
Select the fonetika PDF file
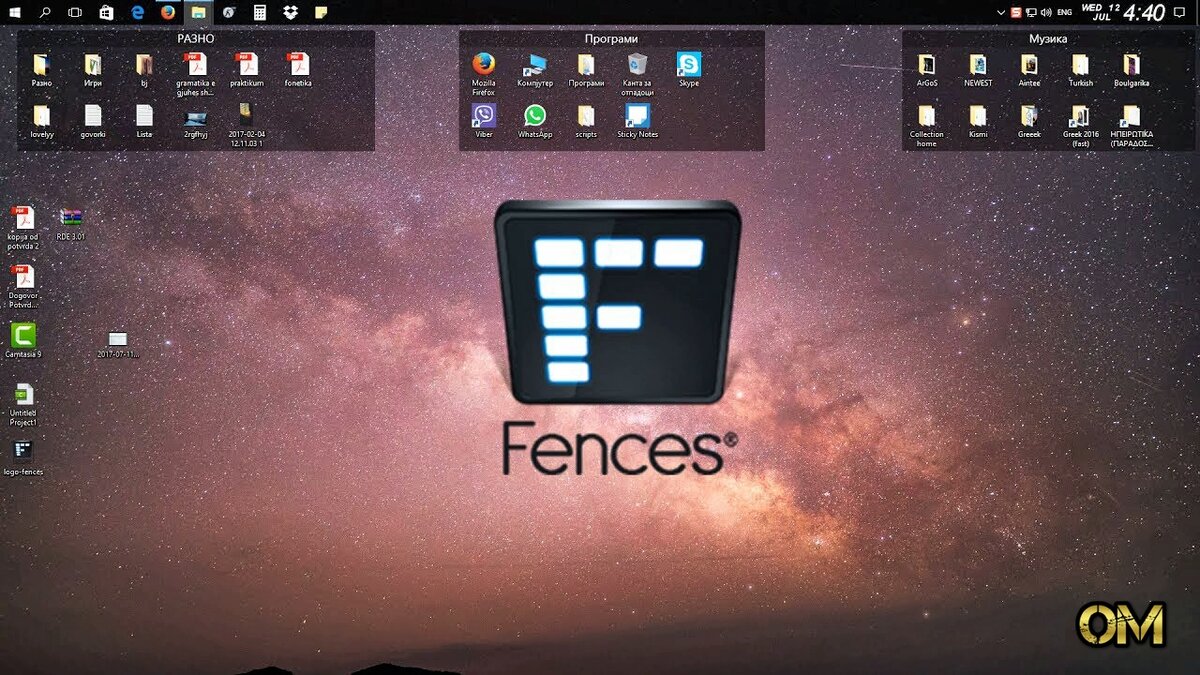pos(298,70)
